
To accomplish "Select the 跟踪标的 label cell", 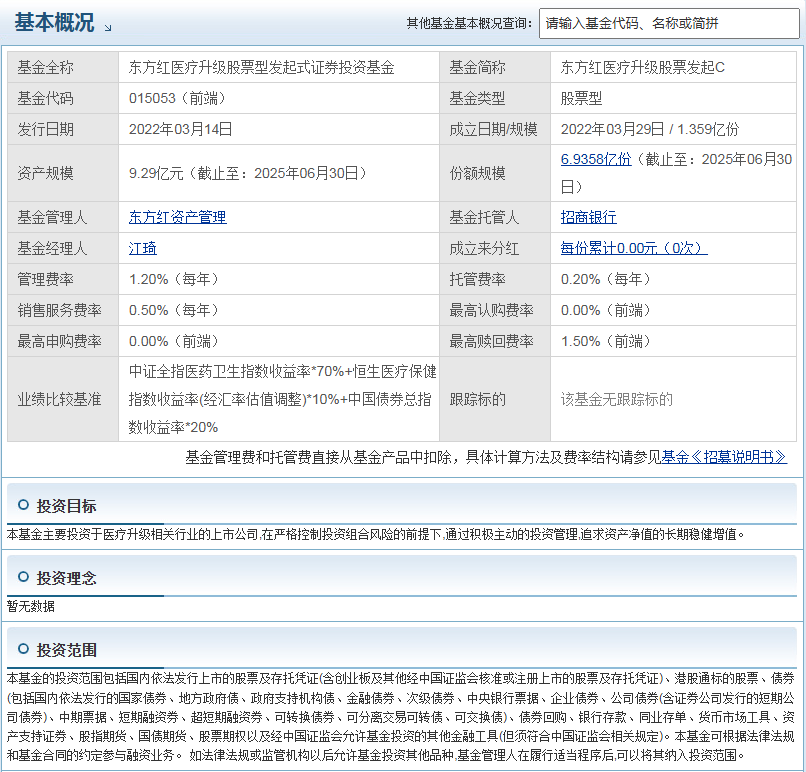I will [x=494, y=399].
